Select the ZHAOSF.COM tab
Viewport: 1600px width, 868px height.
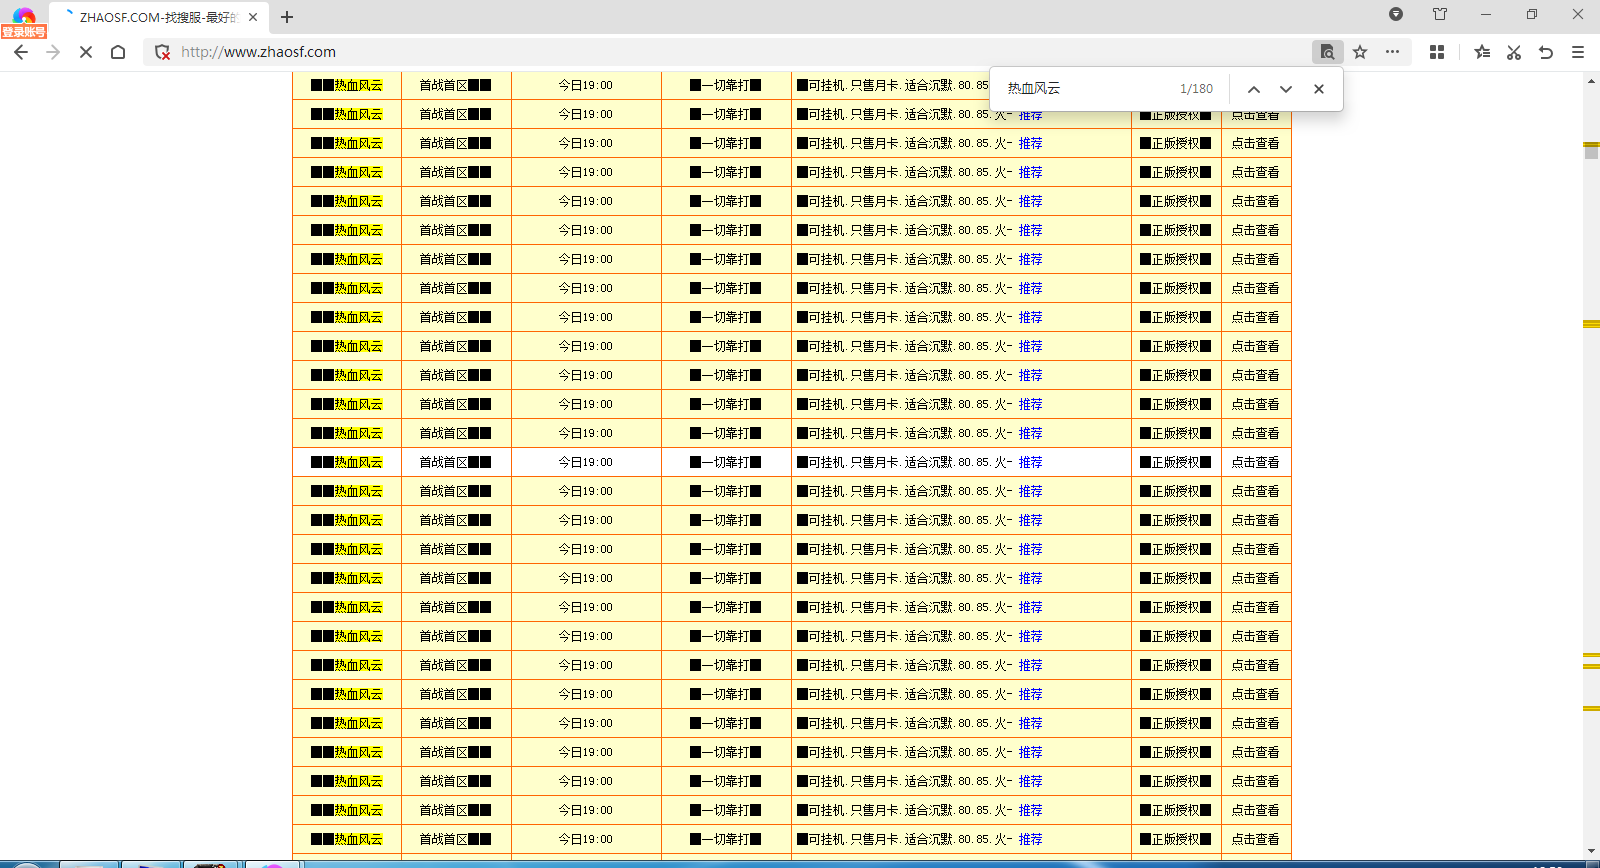(157, 17)
